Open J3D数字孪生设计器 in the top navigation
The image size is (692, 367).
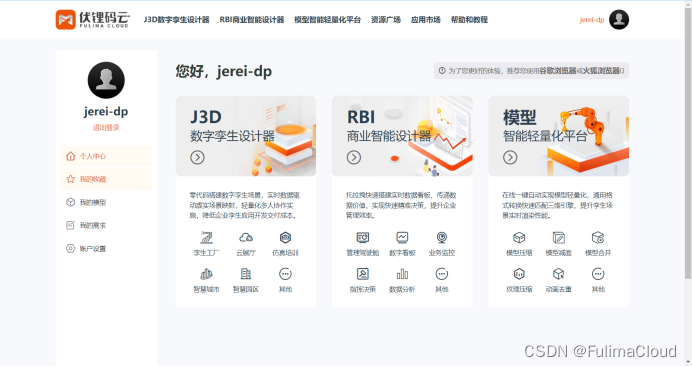(x=177, y=20)
